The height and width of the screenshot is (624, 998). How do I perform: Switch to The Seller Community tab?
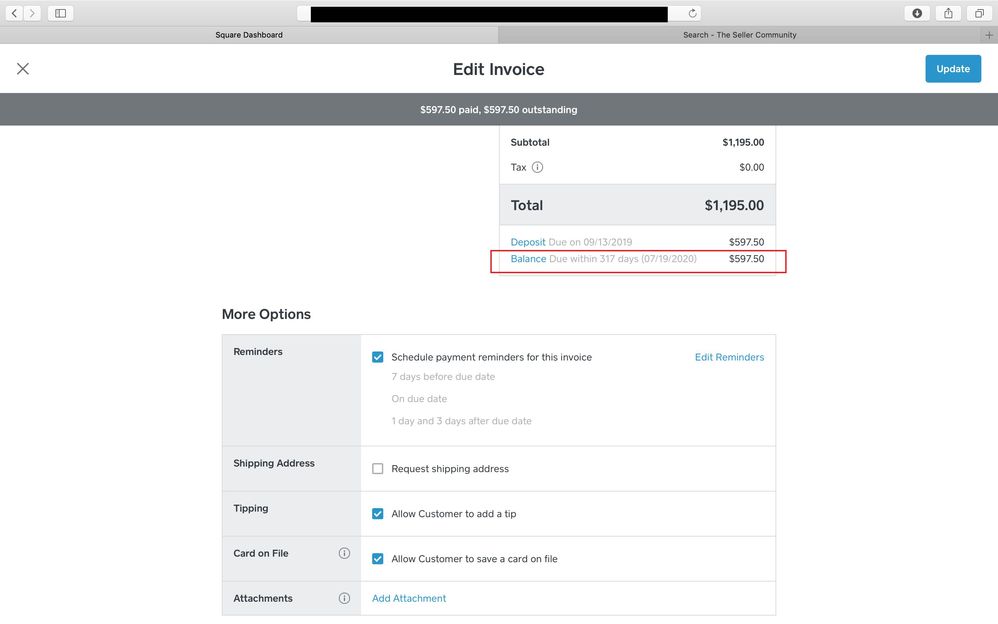point(739,35)
